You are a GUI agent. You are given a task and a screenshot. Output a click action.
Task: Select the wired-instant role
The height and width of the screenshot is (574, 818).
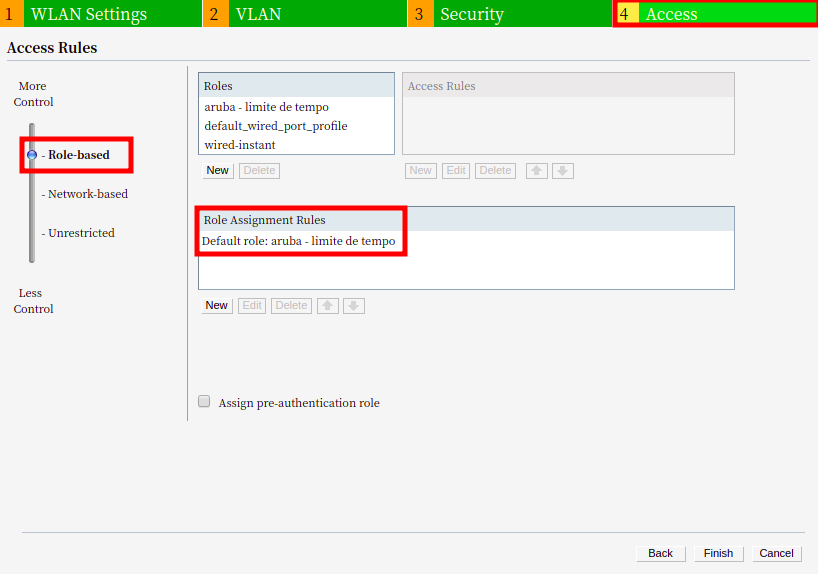point(240,145)
